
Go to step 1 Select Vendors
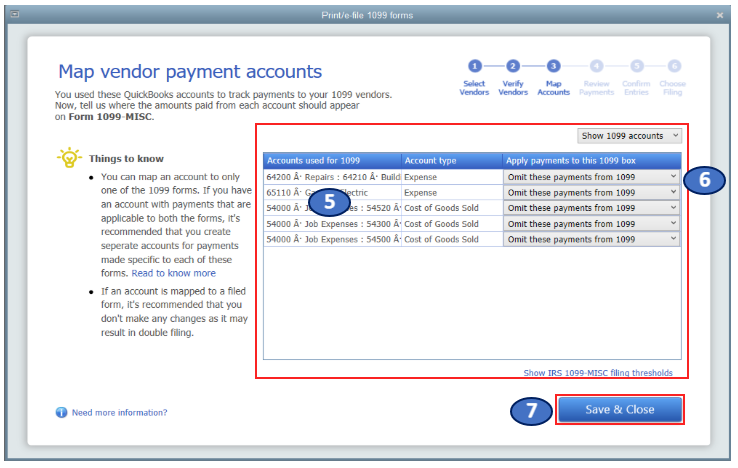[x=474, y=78]
